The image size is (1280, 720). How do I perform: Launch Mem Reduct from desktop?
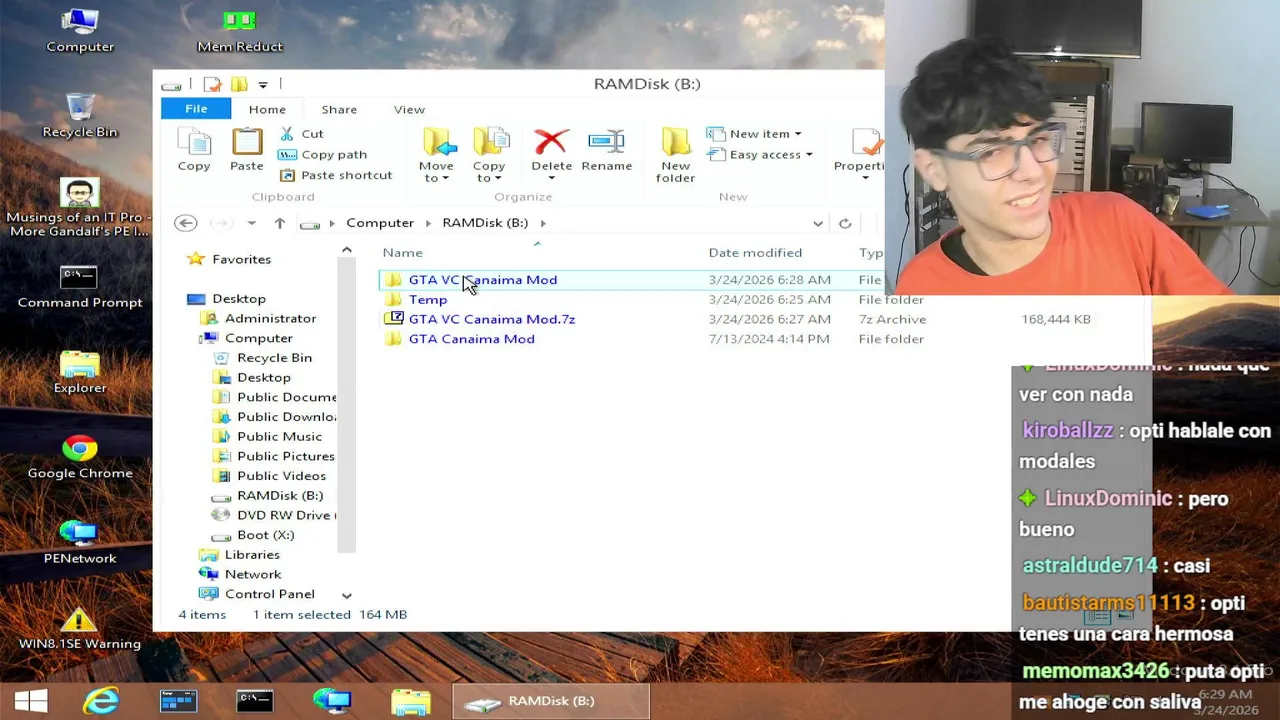pyautogui.click(x=240, y=30)
